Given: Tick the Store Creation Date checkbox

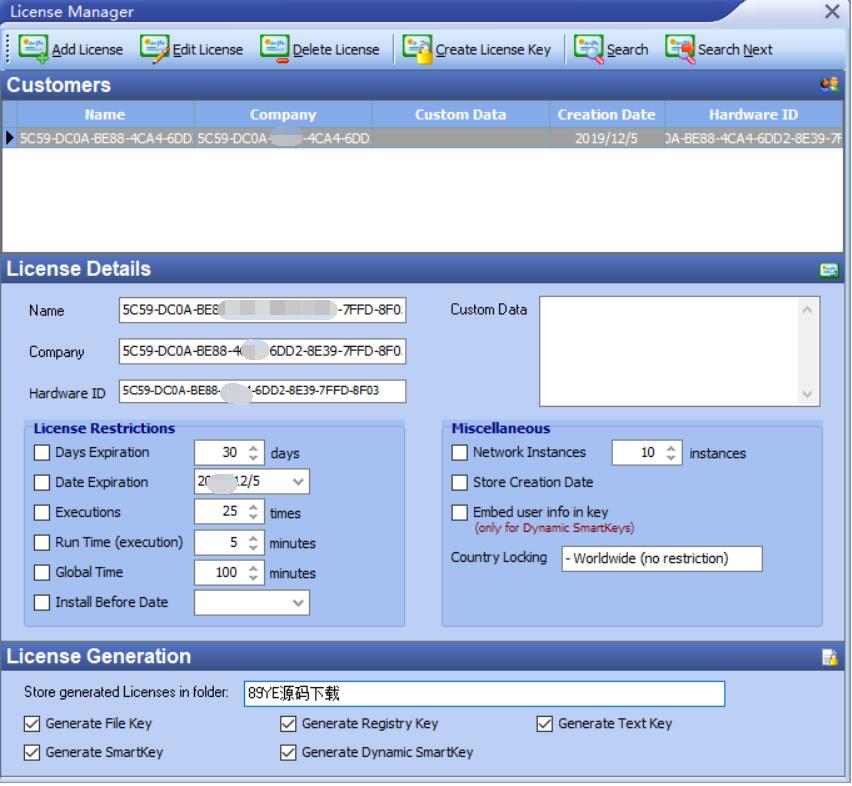Looking at the screenshot, I should click(x=459, y=482).
